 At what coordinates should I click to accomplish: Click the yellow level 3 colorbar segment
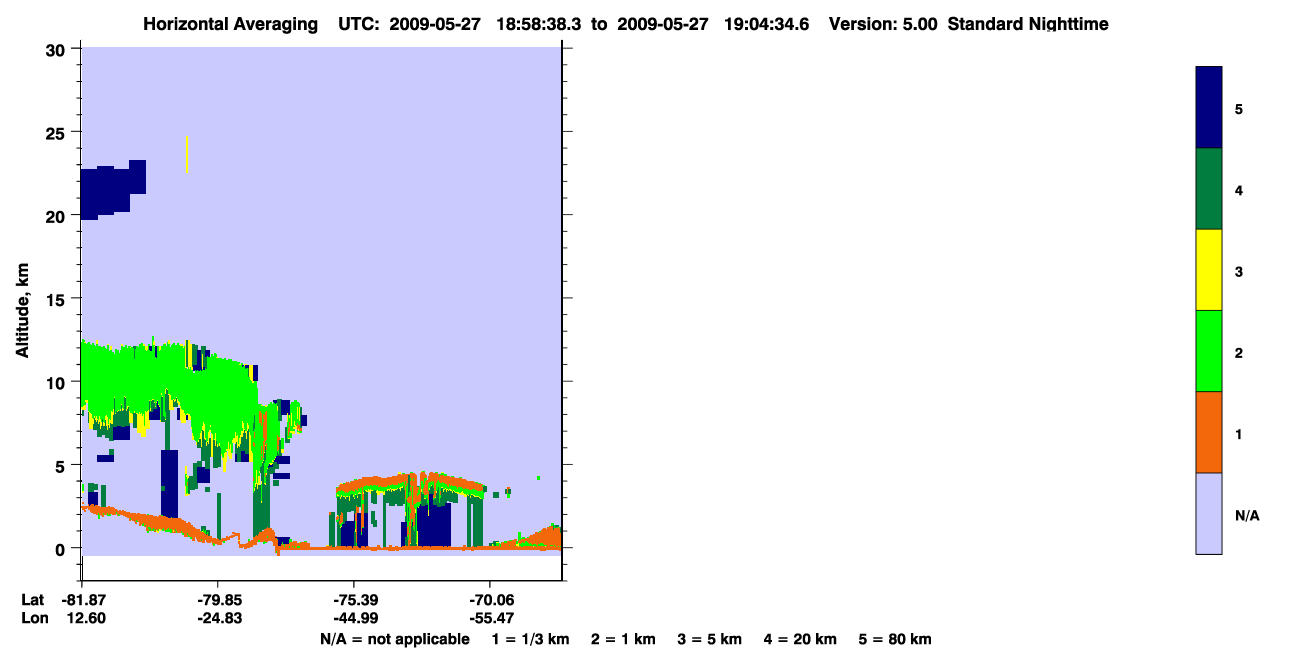[1209, 270]
